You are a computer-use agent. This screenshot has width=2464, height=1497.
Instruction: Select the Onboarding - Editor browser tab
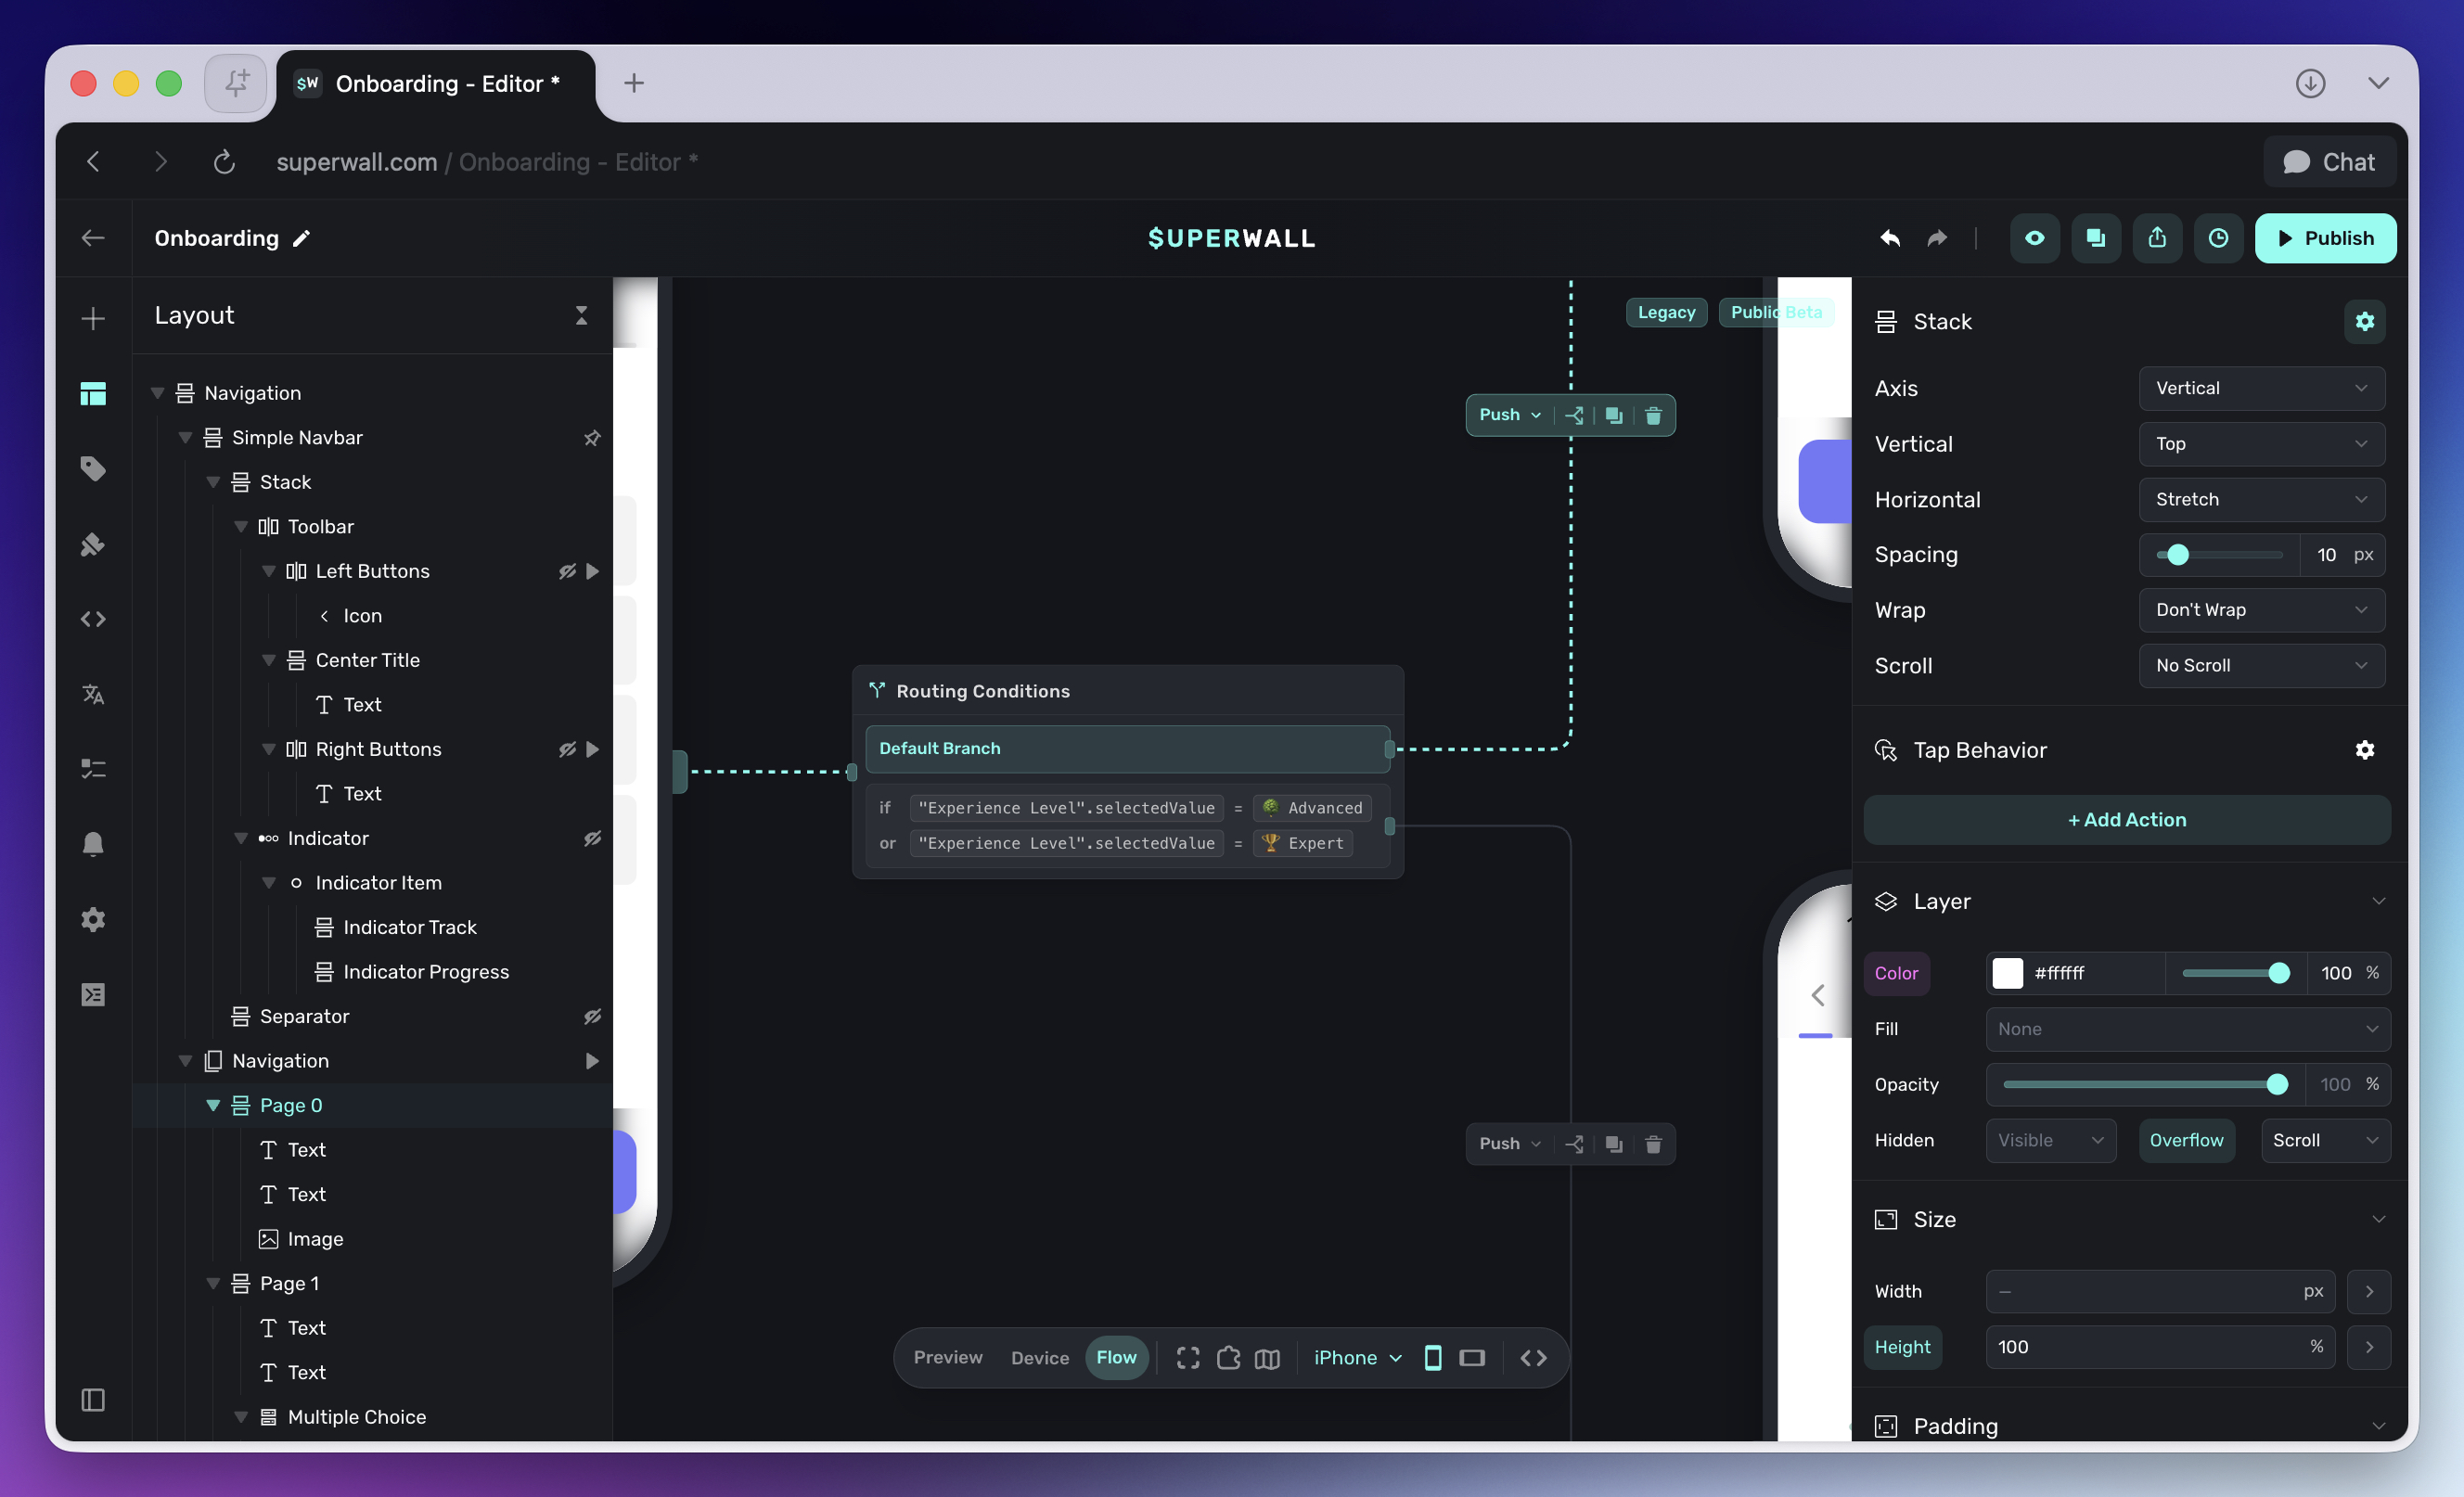[x=435, y=84]
